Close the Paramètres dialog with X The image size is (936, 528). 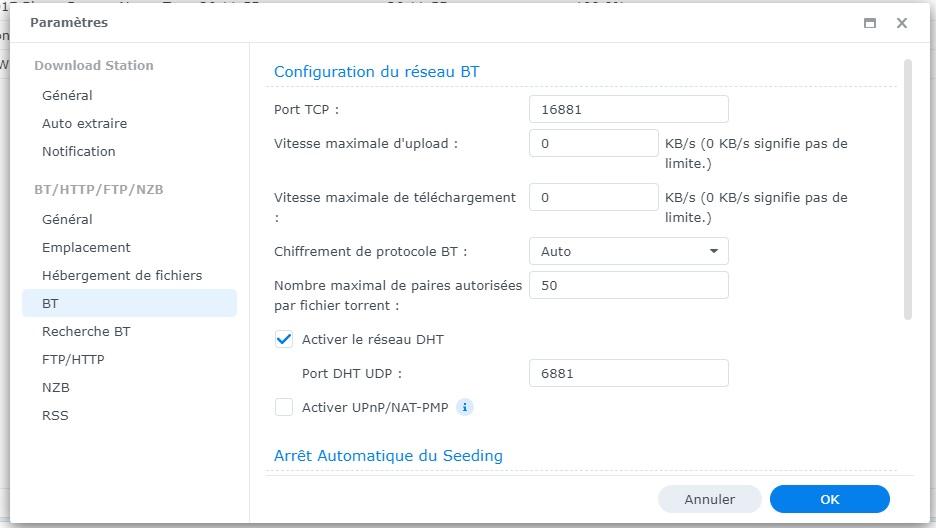[x=901, y=23]
